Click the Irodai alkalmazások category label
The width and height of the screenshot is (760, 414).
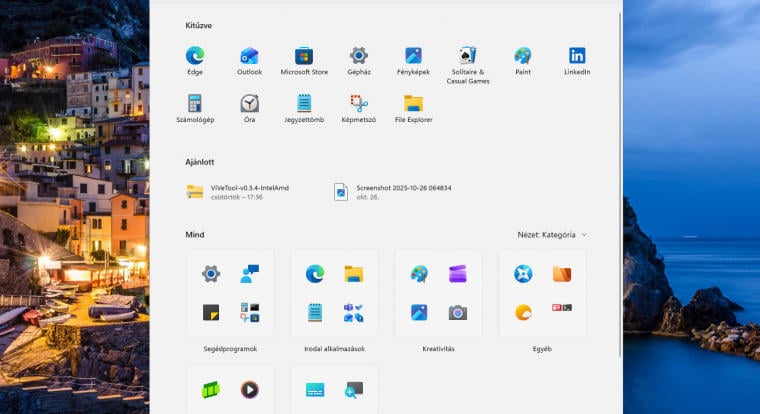[x=334, y=349]
